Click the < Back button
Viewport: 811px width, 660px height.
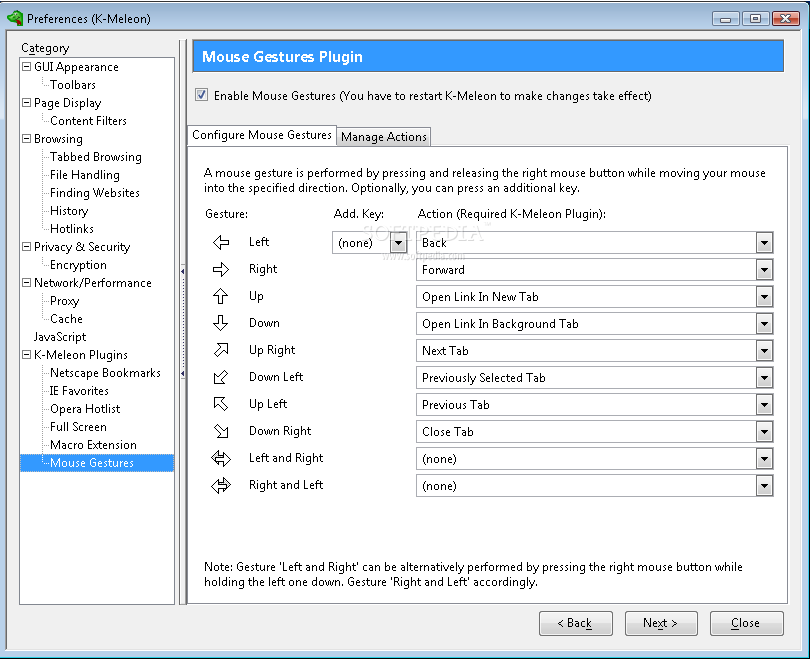tap(576, 623)
